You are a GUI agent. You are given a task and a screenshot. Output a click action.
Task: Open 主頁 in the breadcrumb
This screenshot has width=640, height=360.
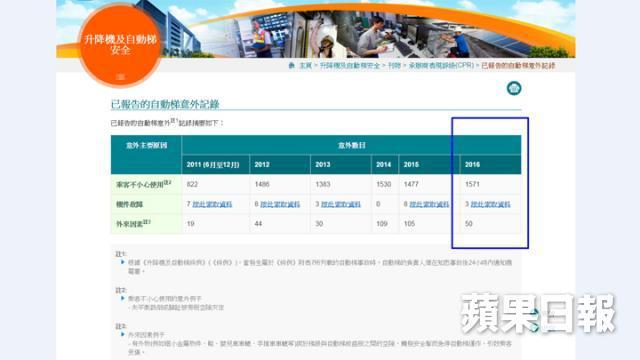[x=305, y=65]
